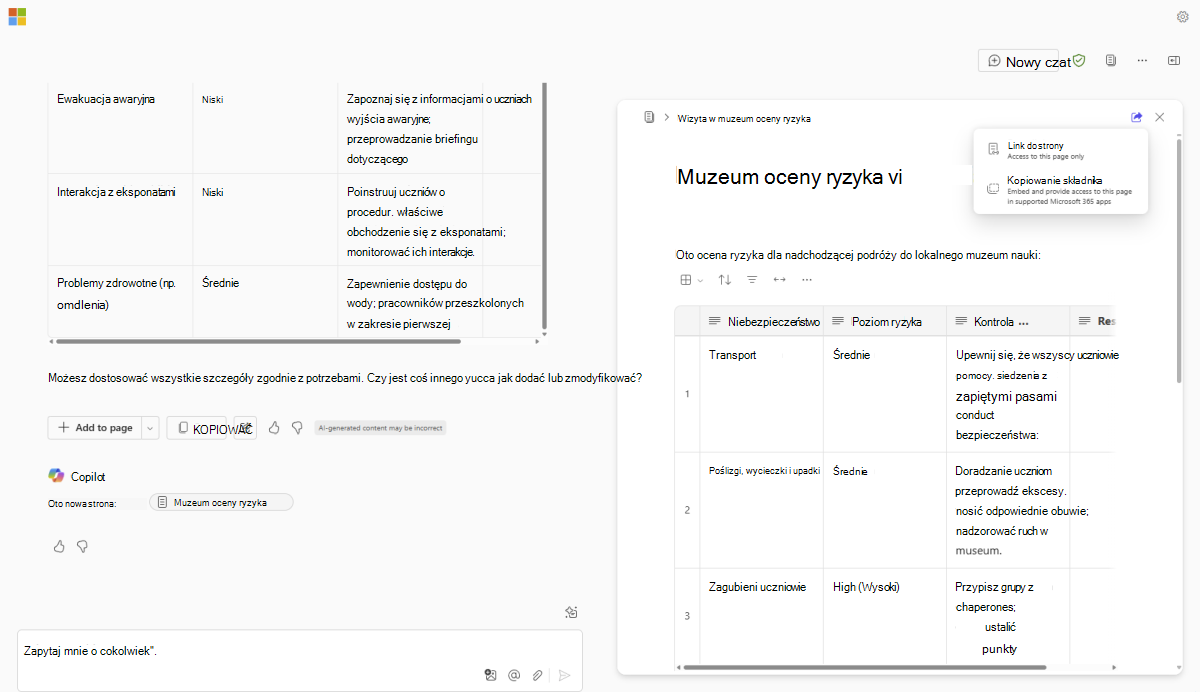This screenshot has width=1200, height=692.
Task: Select the add image icon near chat input
Action: (x=490, y=675)
